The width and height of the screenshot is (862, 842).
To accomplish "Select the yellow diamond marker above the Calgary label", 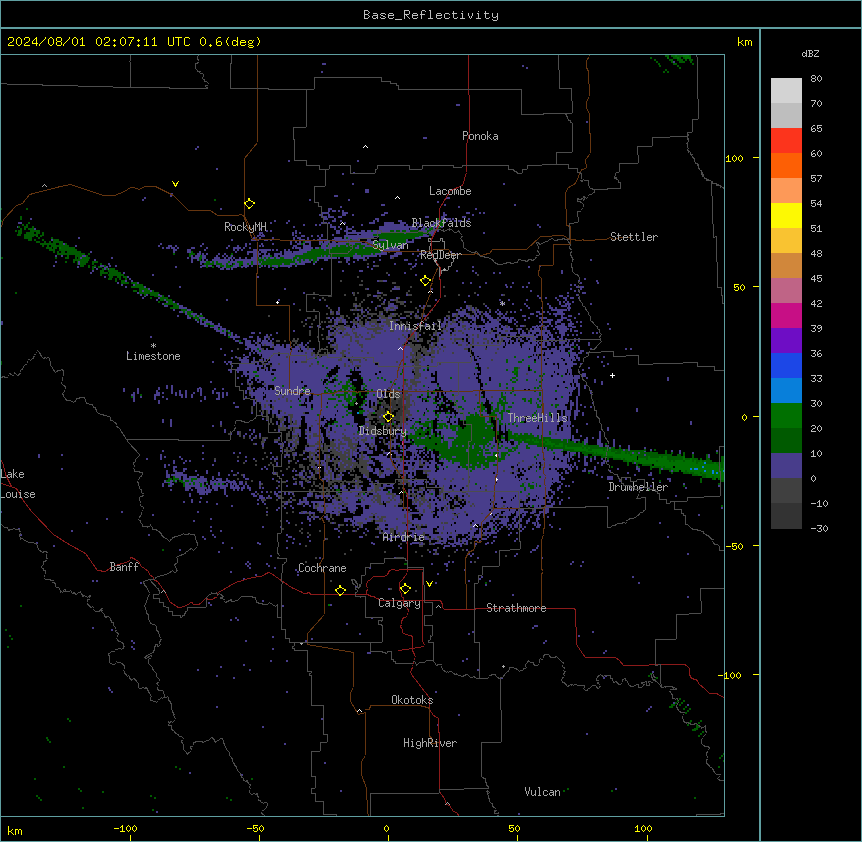I will [x=405, y=589].
